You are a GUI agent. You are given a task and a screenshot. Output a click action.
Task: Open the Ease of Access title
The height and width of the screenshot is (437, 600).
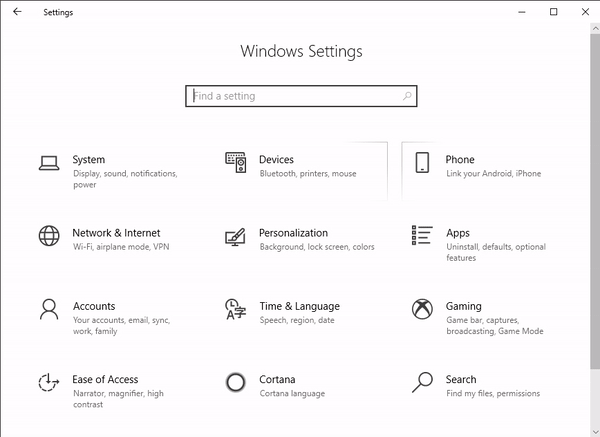105,379
